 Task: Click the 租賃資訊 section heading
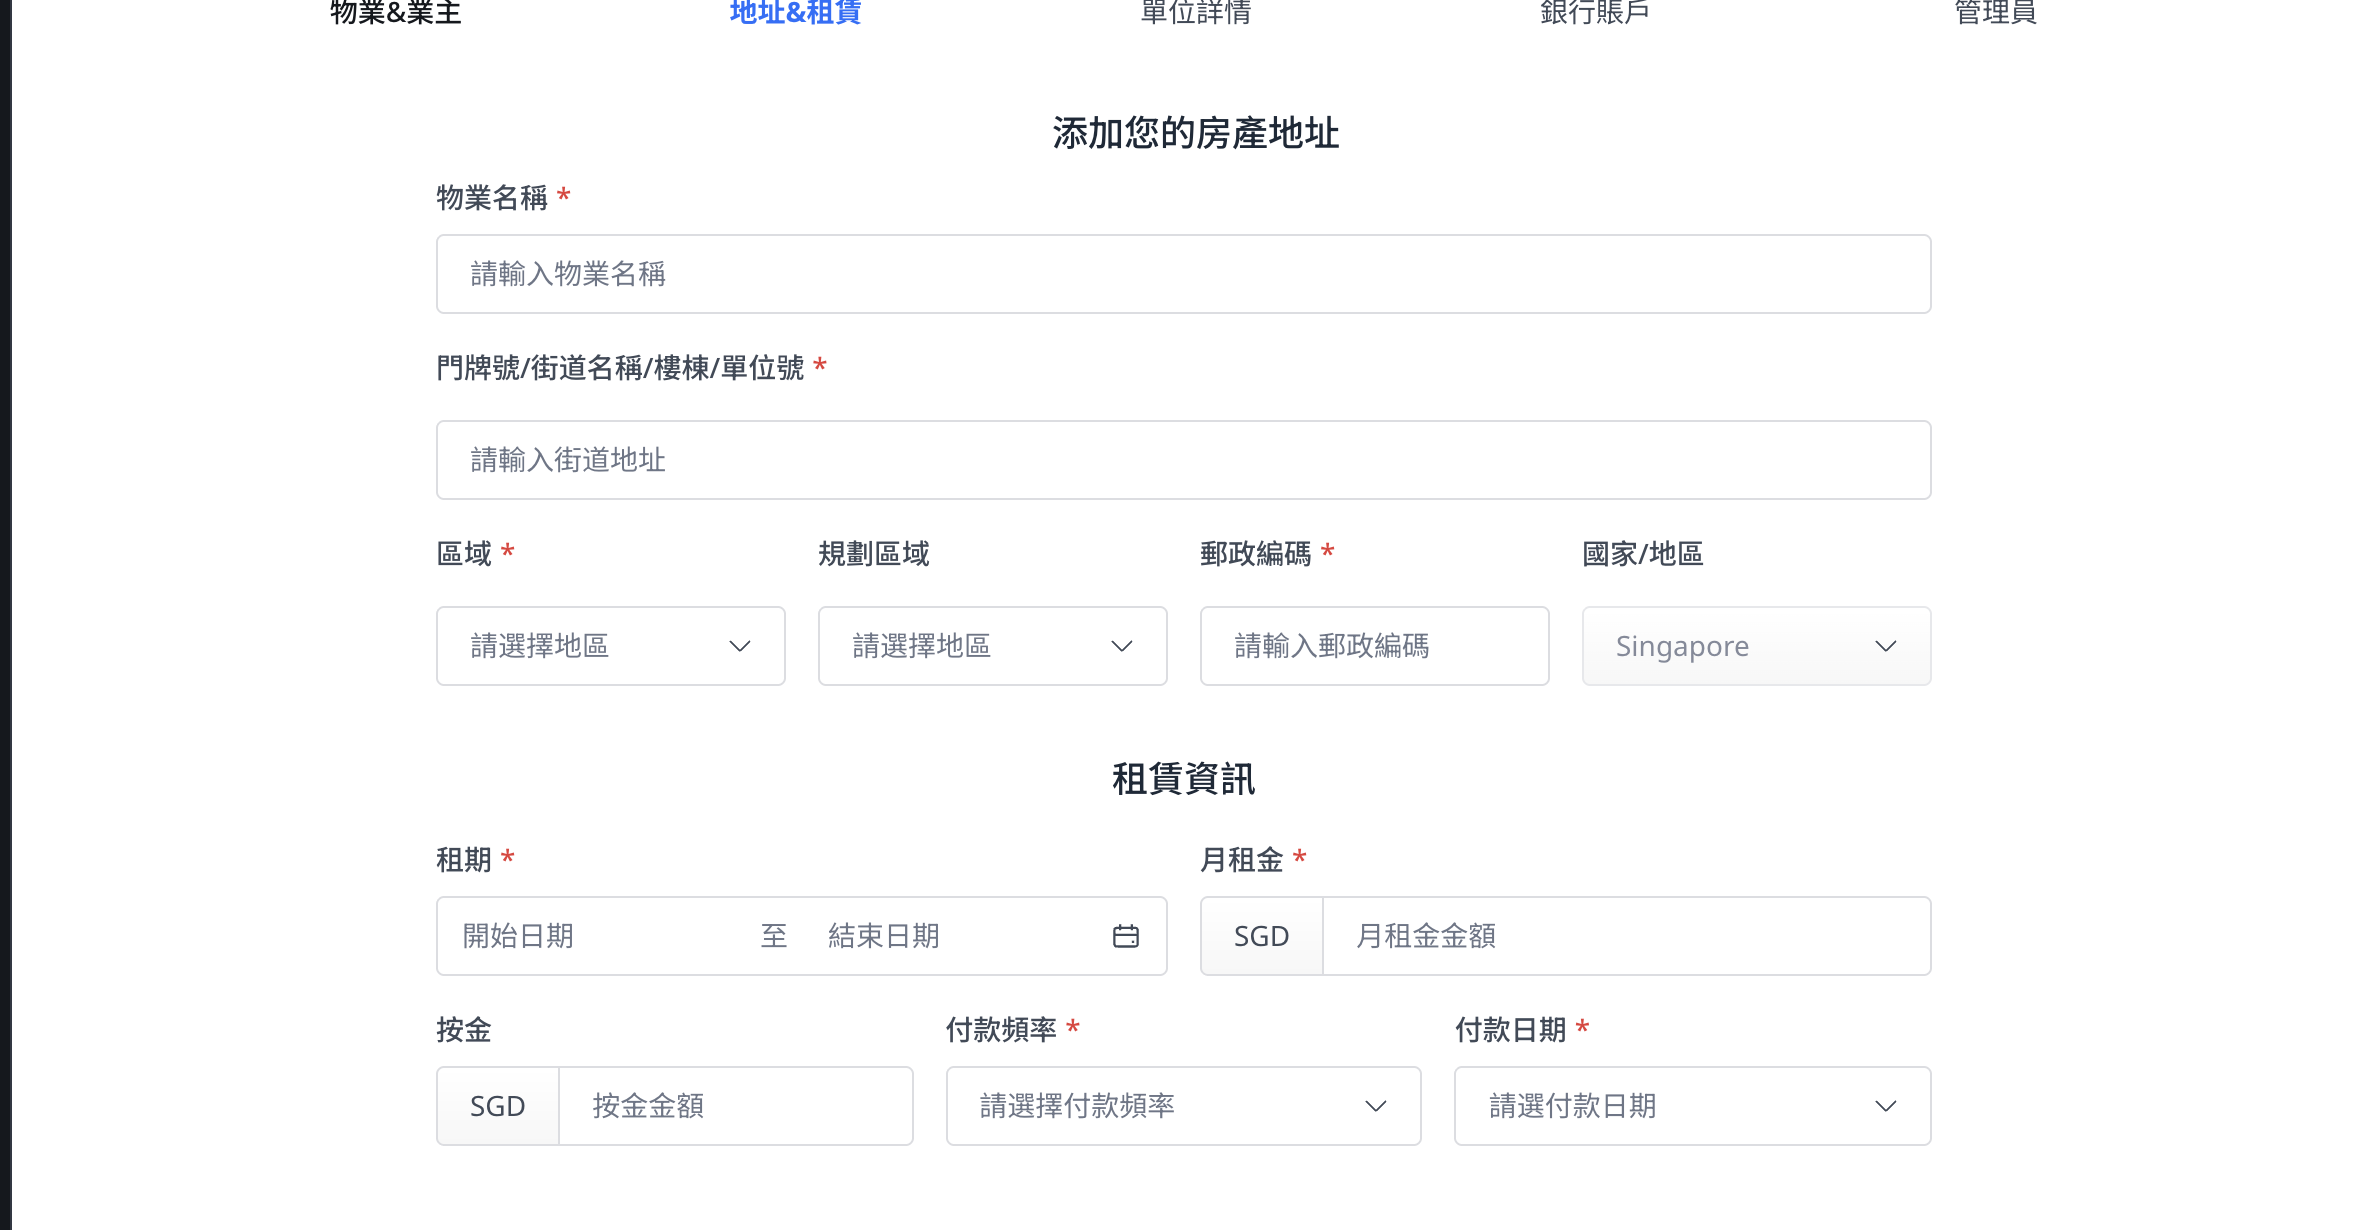point(1184,779)
